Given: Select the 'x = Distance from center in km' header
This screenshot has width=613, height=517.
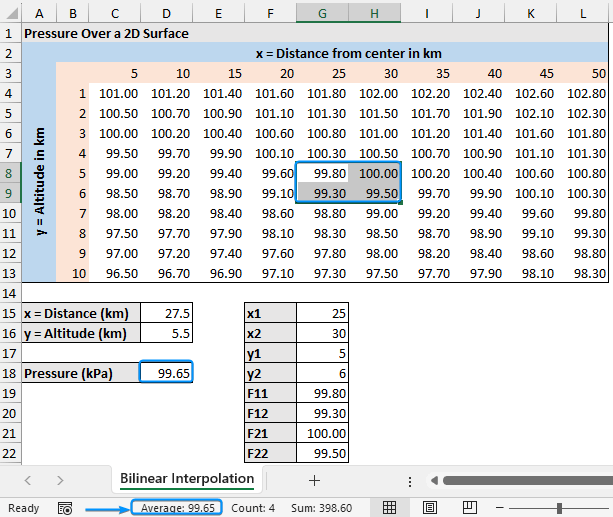Looking at the screenshot, I should tap(349, 54).
